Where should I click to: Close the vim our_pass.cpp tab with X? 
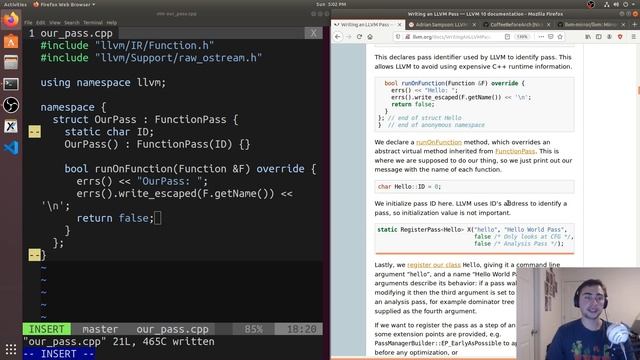(313, 33)
